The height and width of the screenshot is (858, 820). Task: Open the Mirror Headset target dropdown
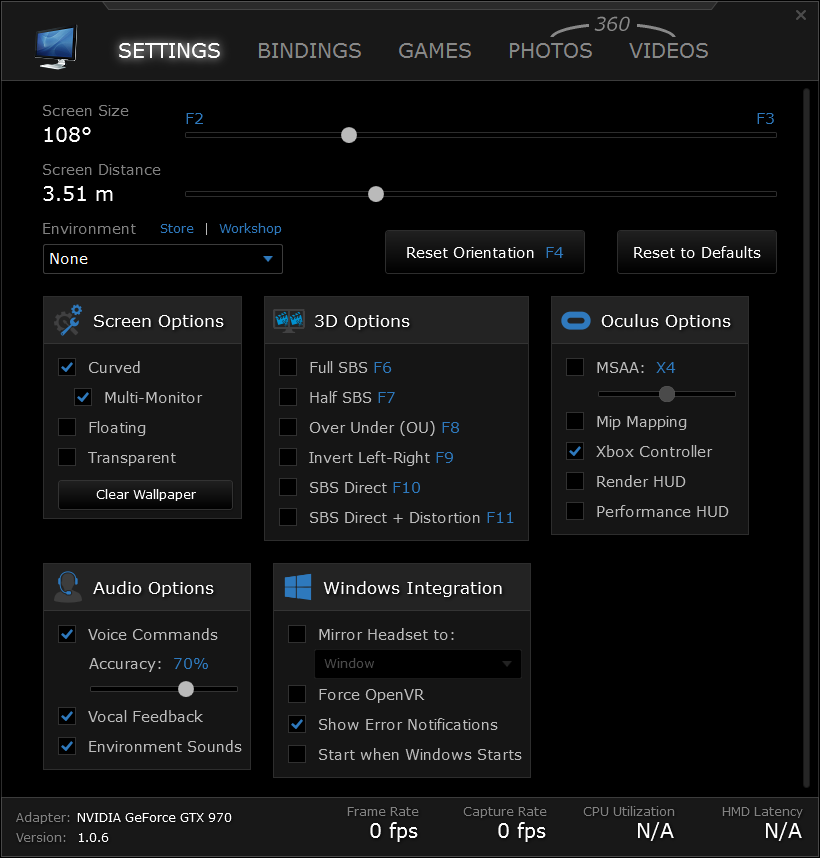point(418,663)
